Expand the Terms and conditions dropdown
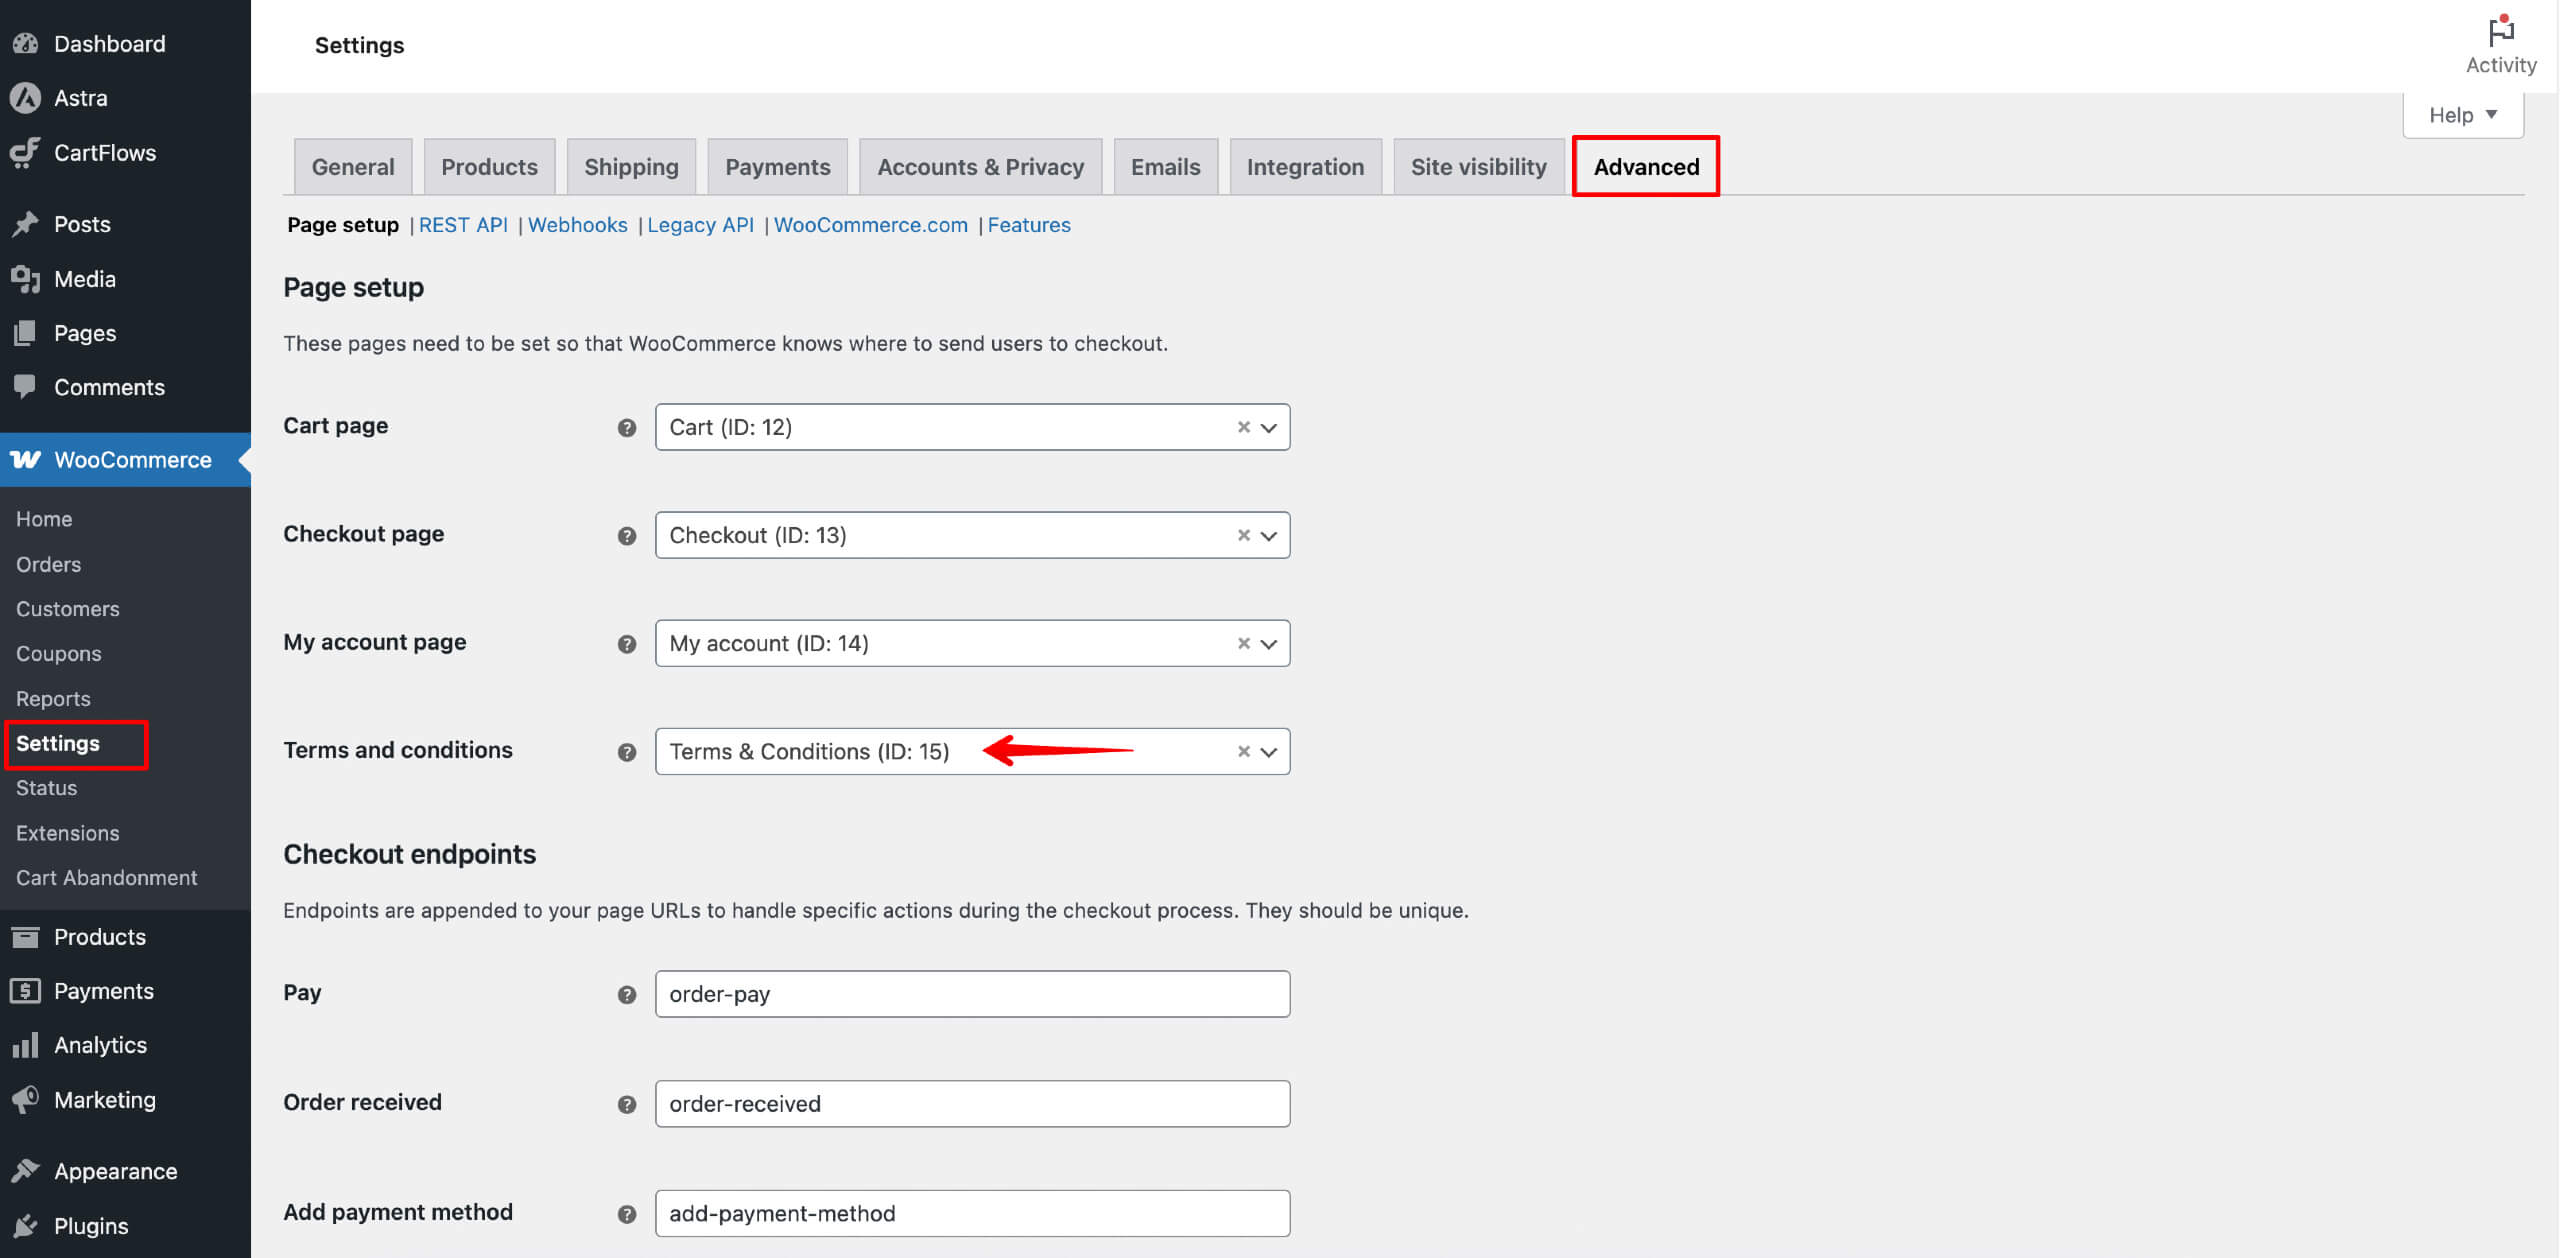This screenshot has height=1258, width=2560. pos(1269,752)
